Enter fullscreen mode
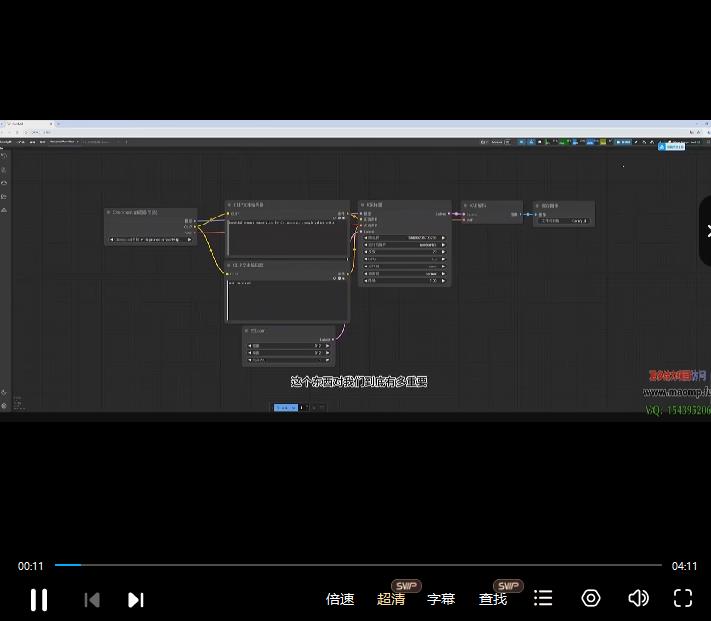Image resolution: width=711 pixels, height=621 pixels. 683,598
